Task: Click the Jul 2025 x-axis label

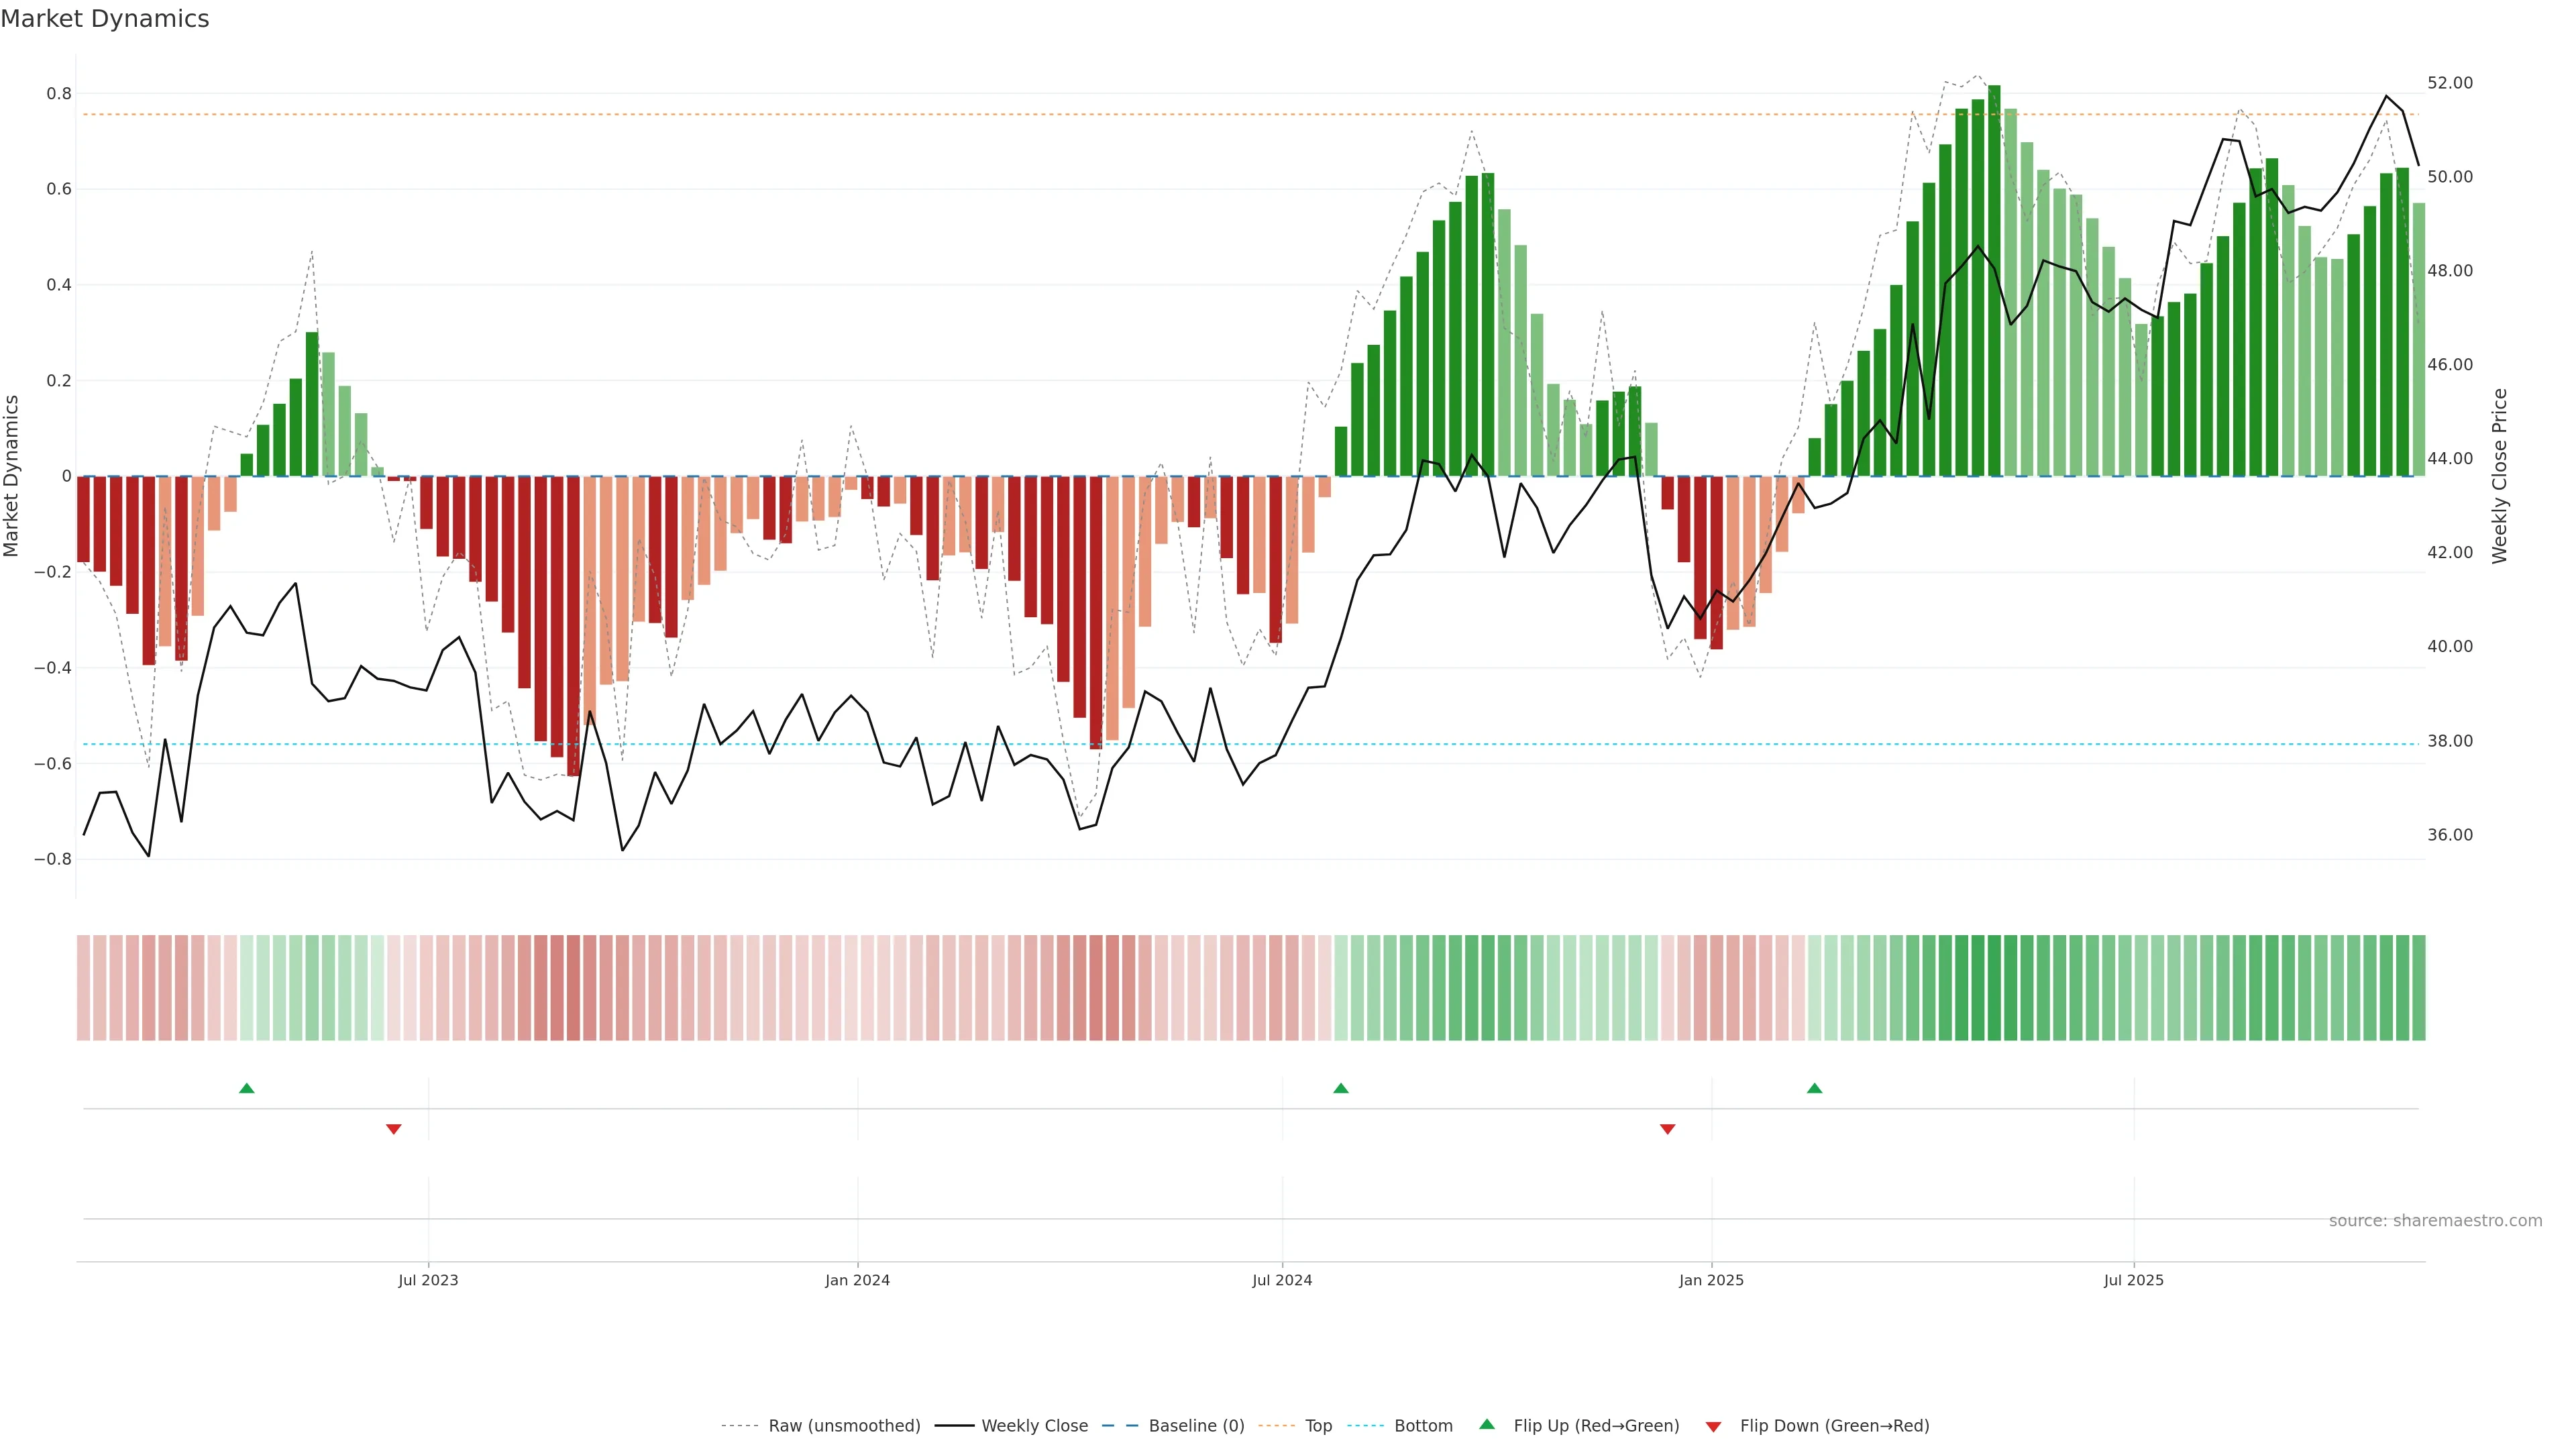Action: pos(2133,1280)
